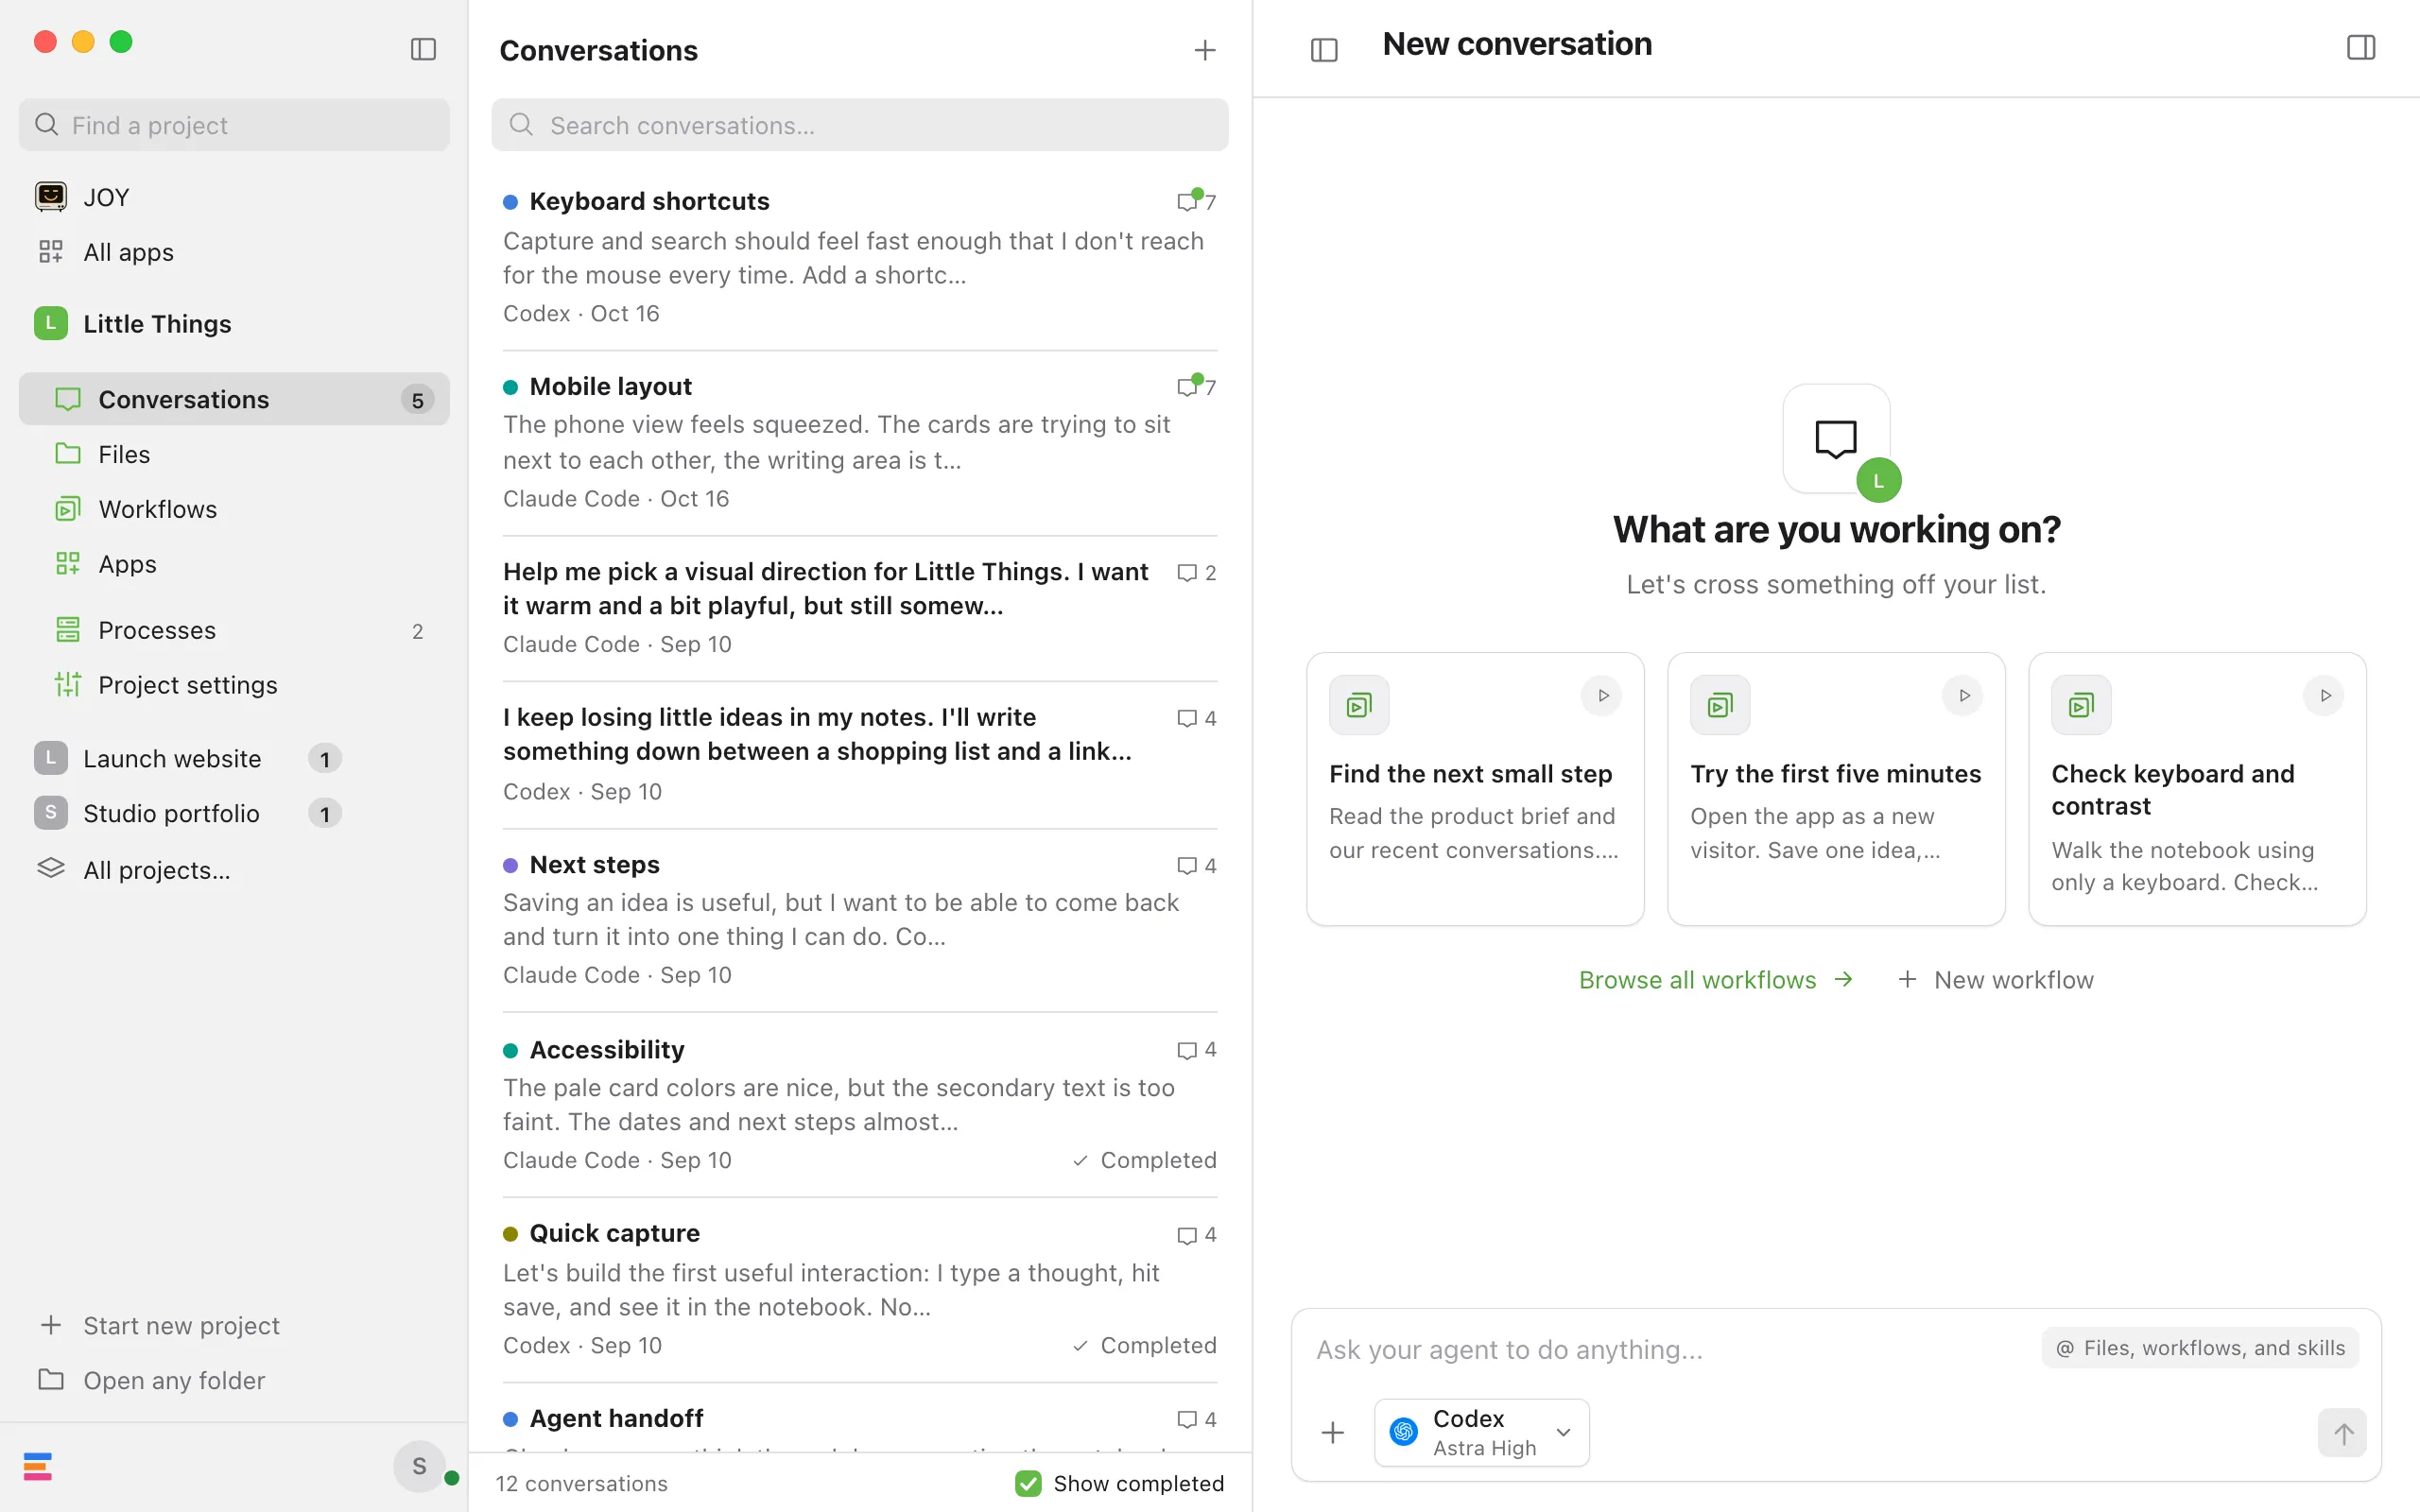Open the Accessibility conversation

860,1104
